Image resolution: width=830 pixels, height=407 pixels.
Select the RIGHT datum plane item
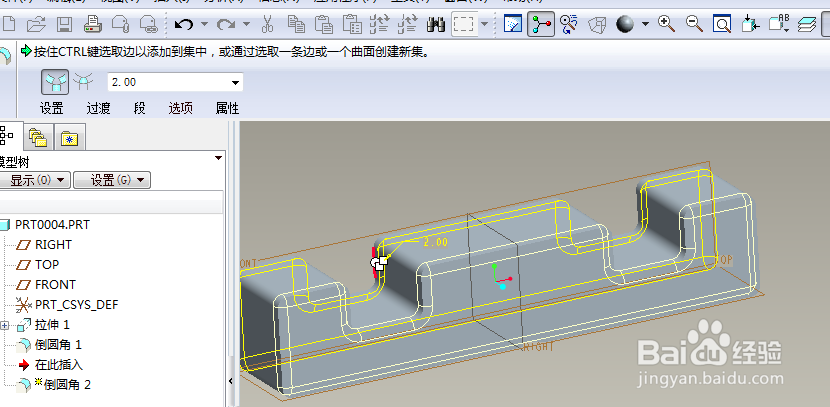pos(53,245)
